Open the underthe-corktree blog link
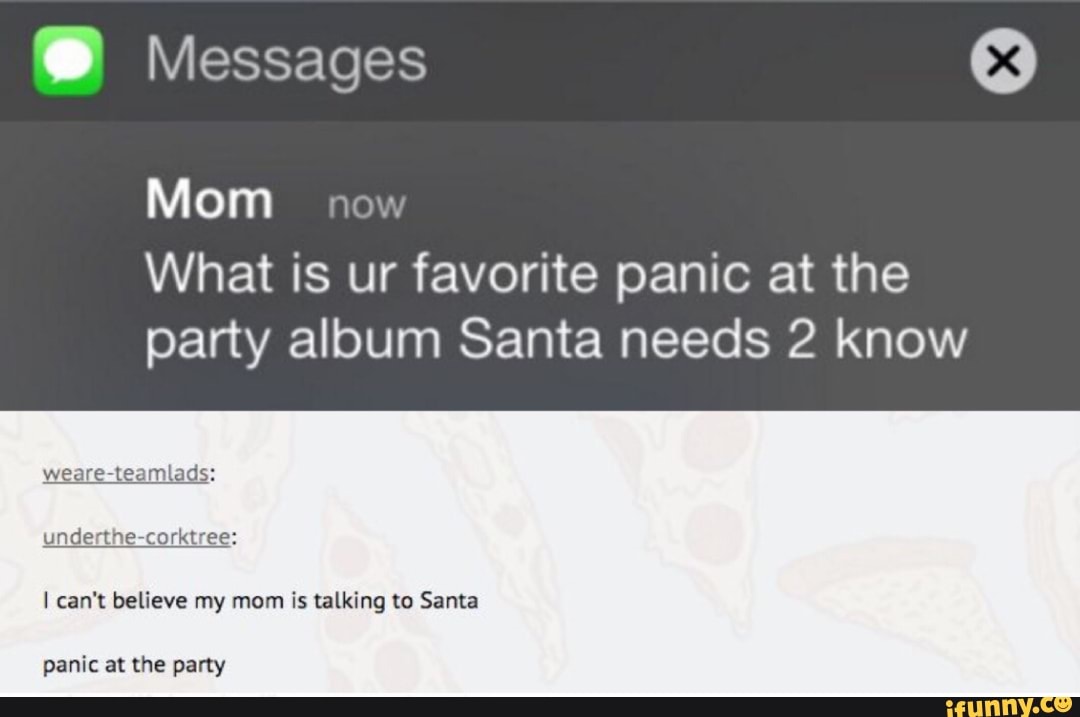The image size is (1080, 717). pyautogui.click(x=136, y=537)
